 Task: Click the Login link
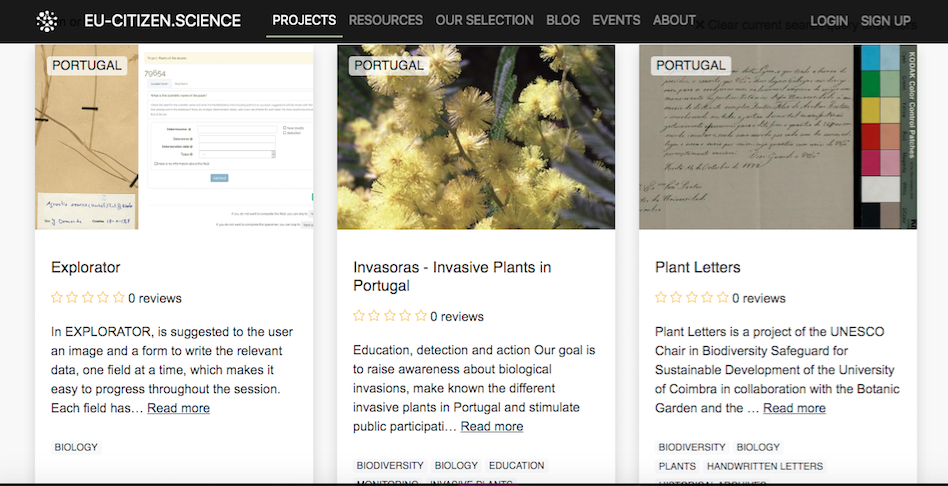(829, 21)
